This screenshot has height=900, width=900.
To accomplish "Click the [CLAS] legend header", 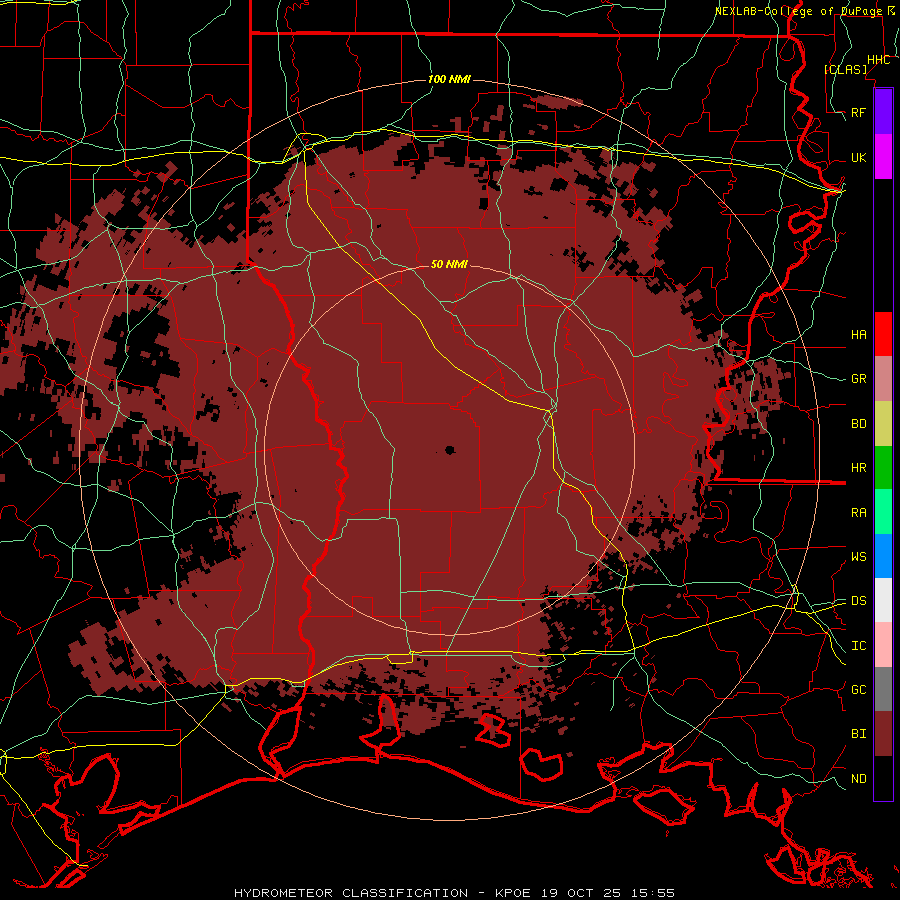I will tap(845, 69).
